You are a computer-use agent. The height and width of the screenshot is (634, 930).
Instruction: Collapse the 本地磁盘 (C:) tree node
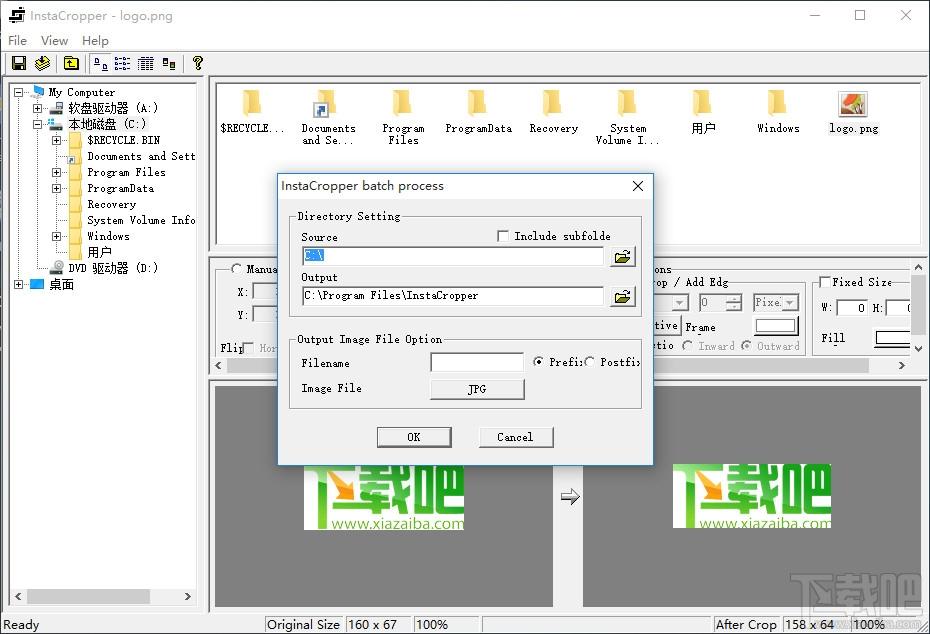(x=37, y=125)
